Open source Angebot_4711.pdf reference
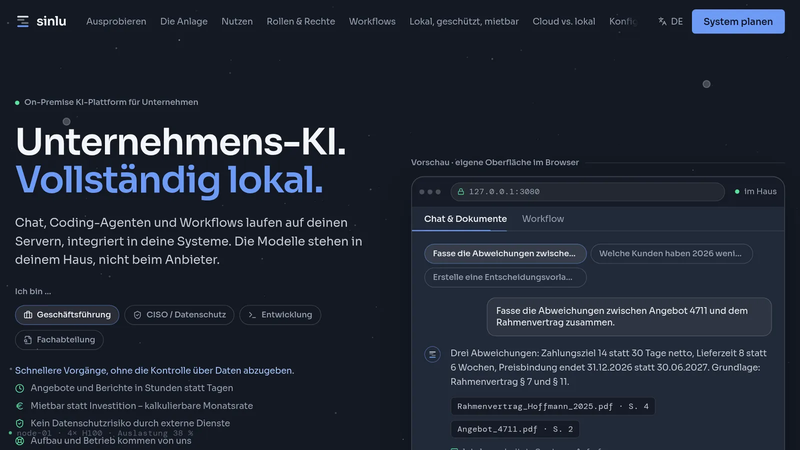The height and width of the screenshot is (450, 800). [515, 429]
